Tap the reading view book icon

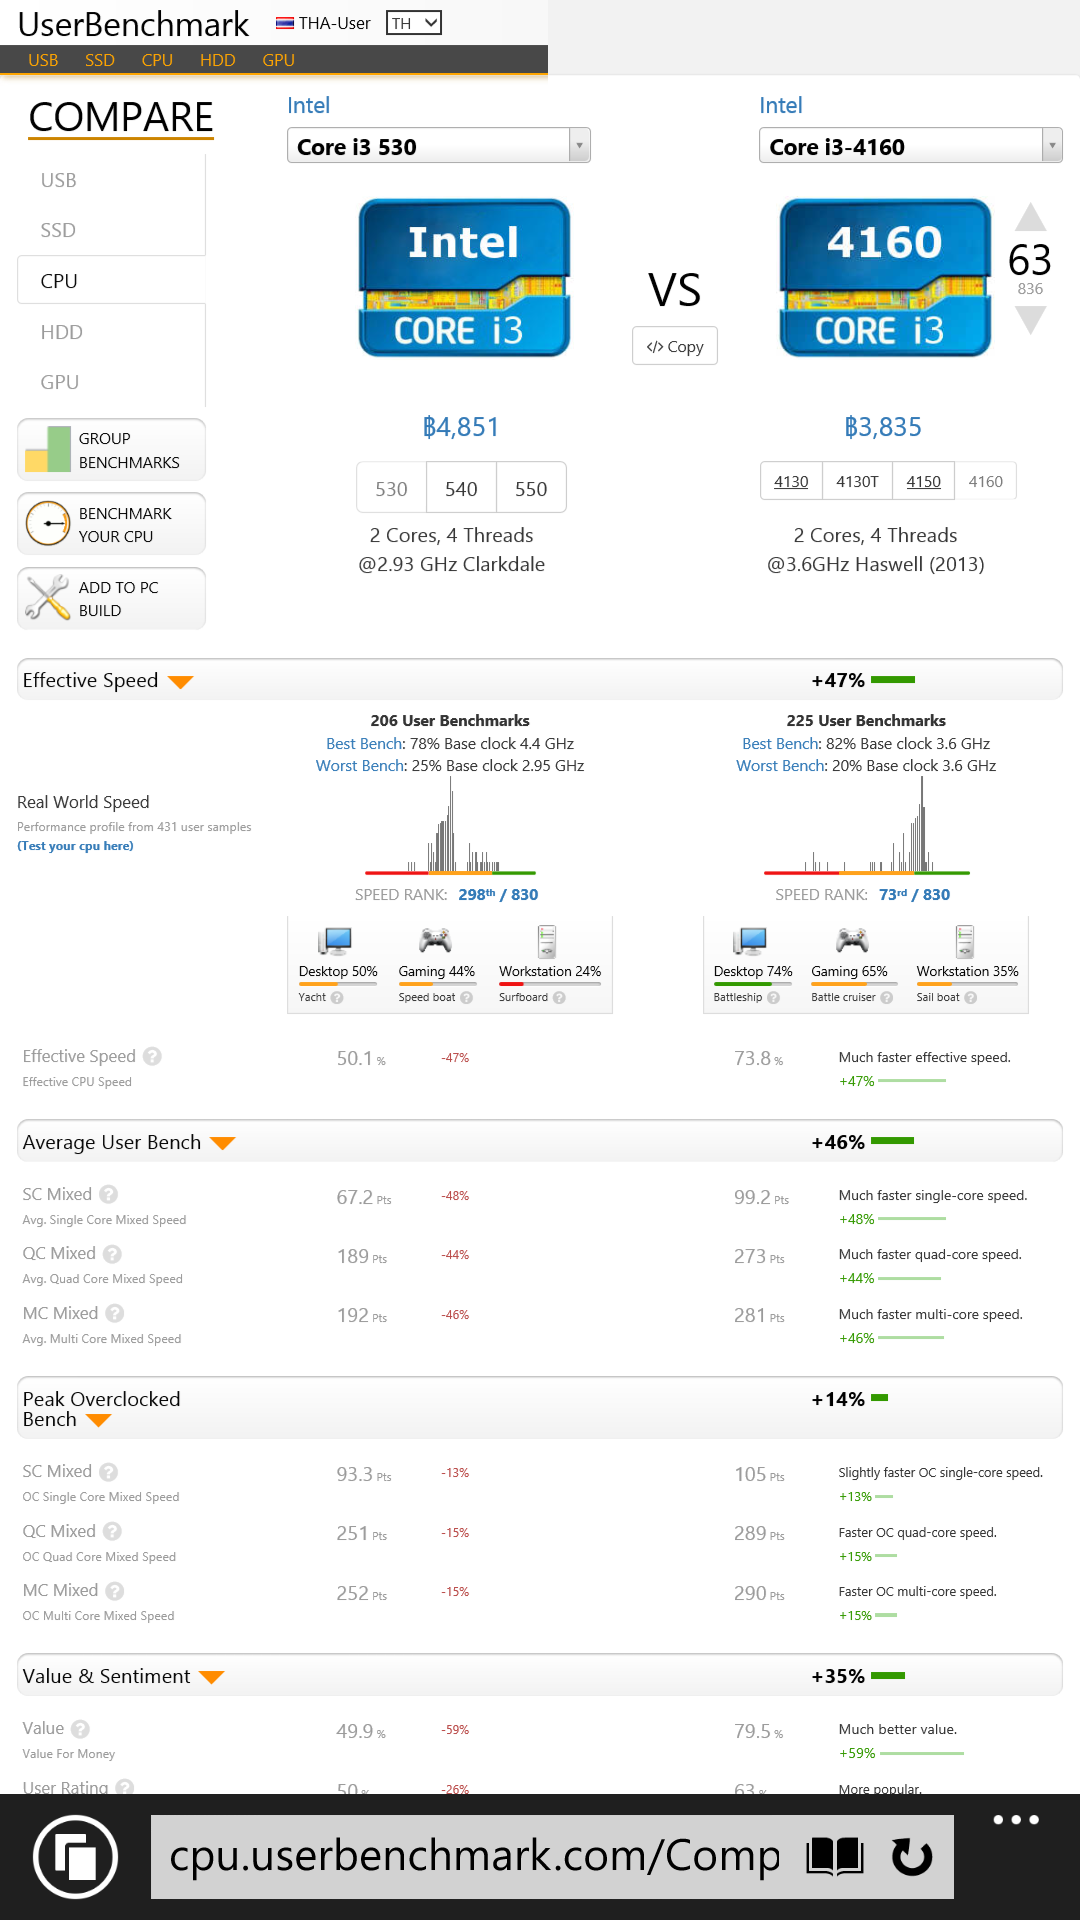[835, 1857]
